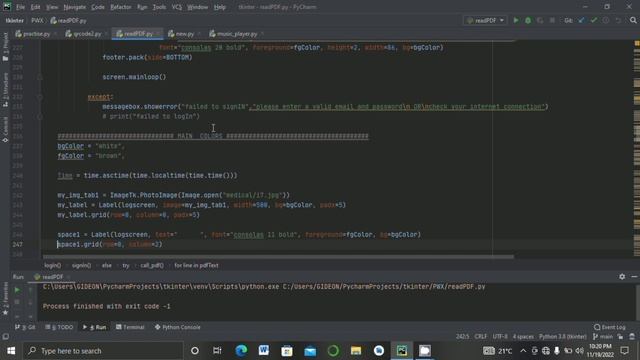640x360 pixels.
Task: Open the Commit sidebar panel
Action: (5, 130)
